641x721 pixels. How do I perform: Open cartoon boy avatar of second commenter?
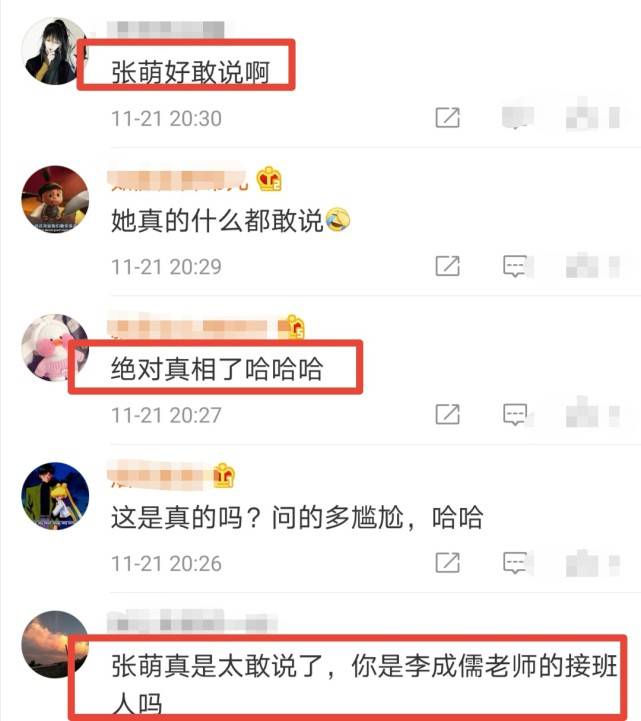pyautogui.click(x=55, y=199)
